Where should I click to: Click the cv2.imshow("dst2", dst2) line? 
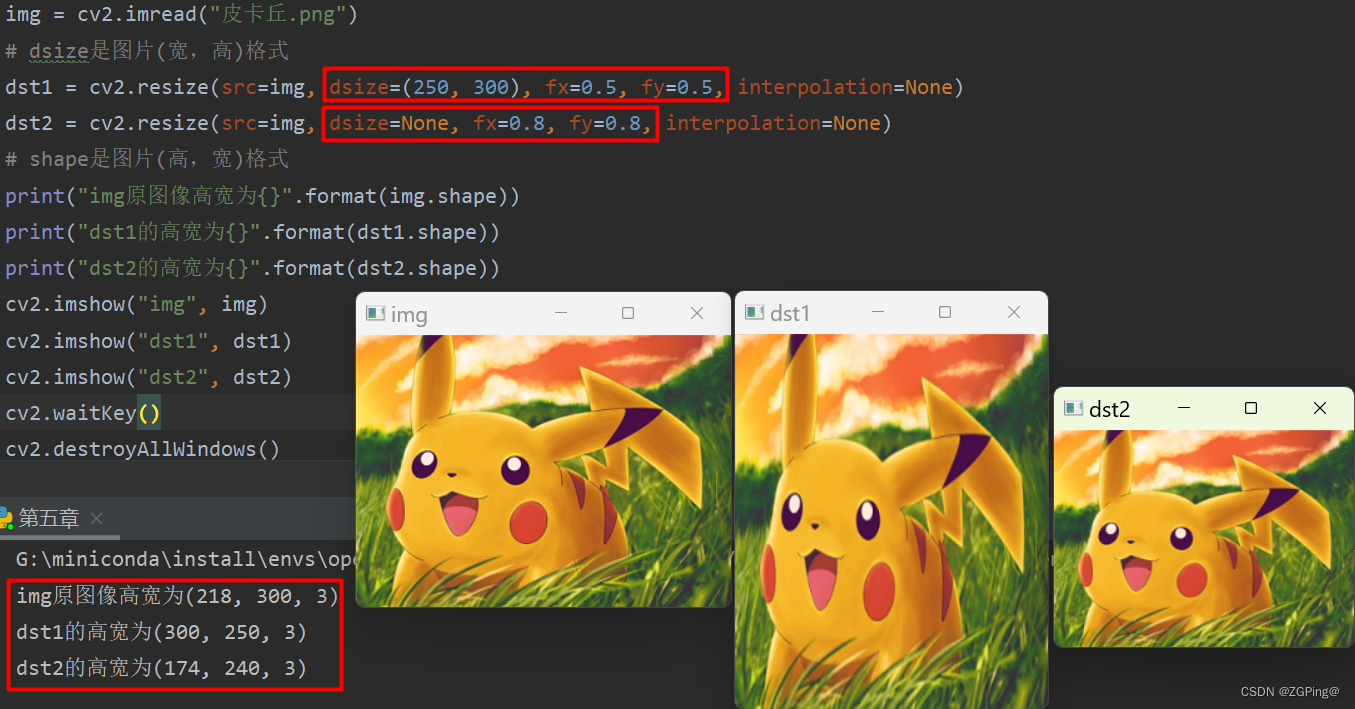tap(149, 377)
